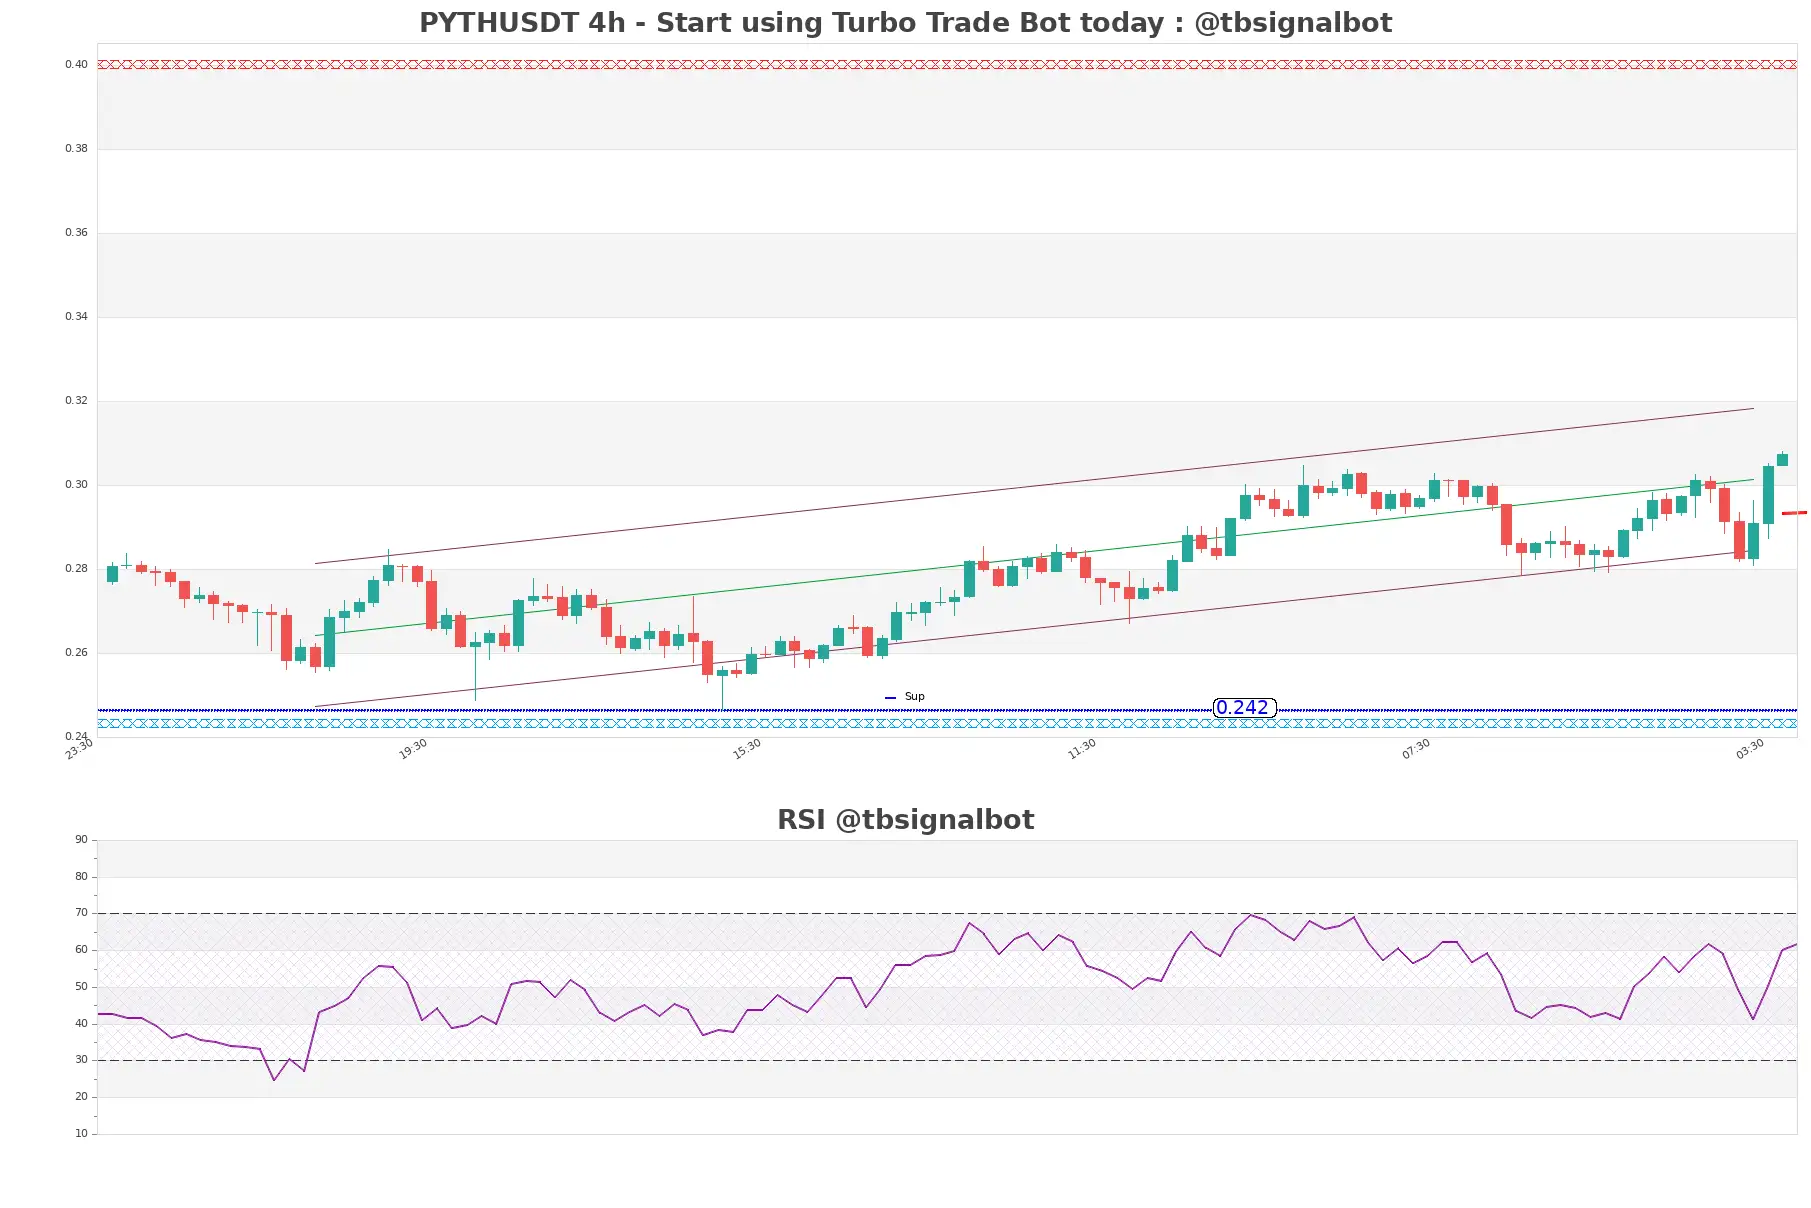Click the 03:30 time axis label
The height and width of the screenshot is (1208, 1811).
coord(1750,749)
